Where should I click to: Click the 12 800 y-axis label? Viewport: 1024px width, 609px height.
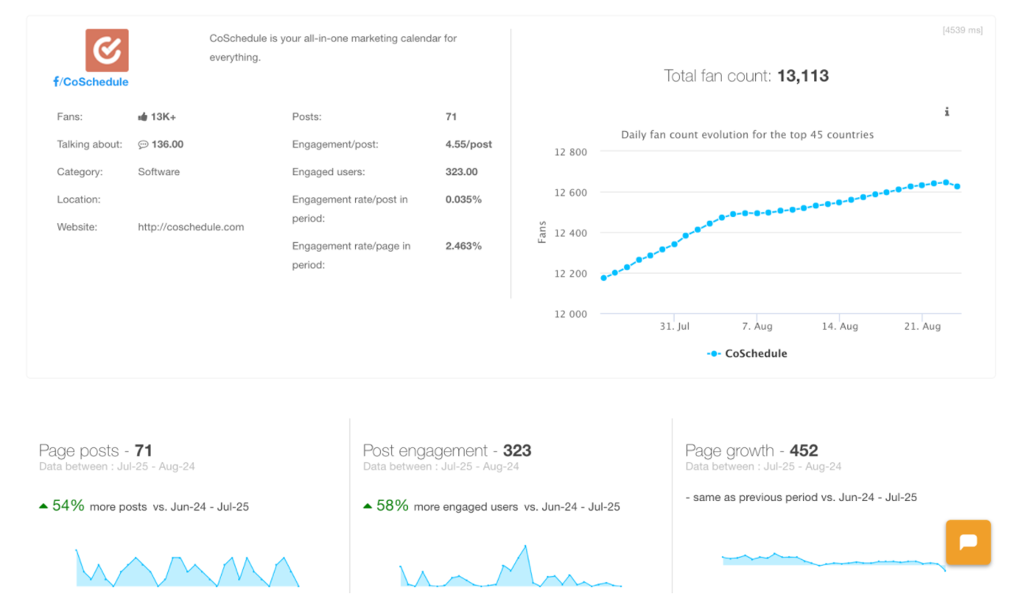[x=571, y=152]
